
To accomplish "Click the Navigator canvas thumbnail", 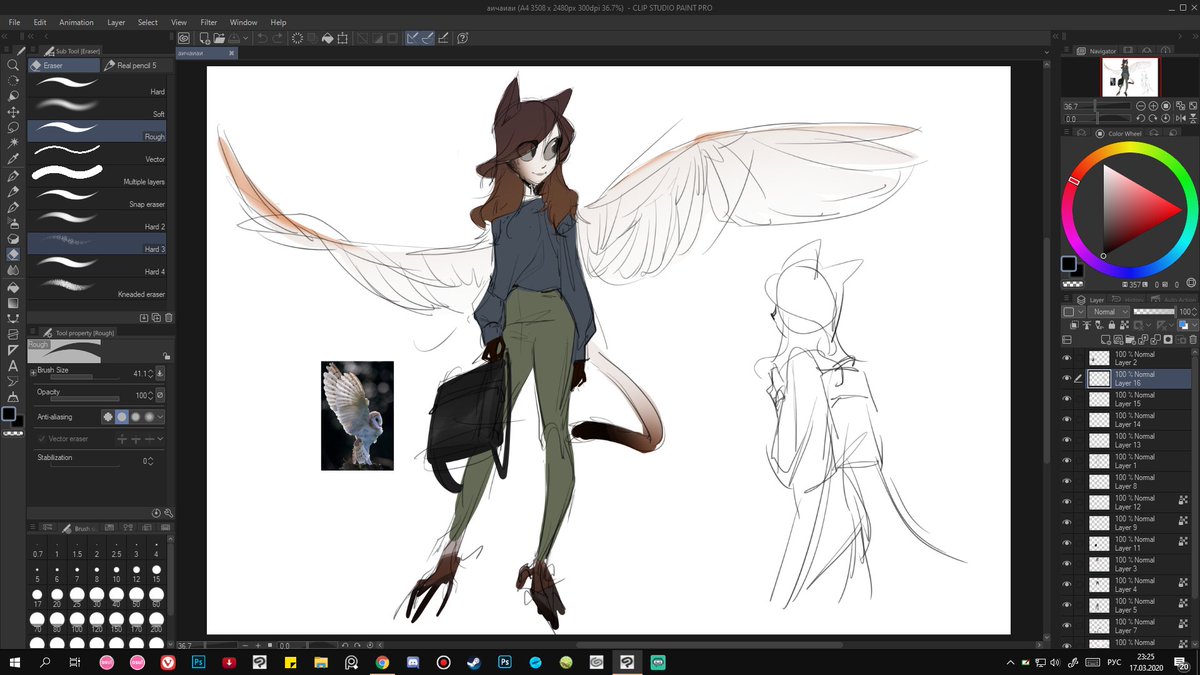I will click(x=1130, y=77).
